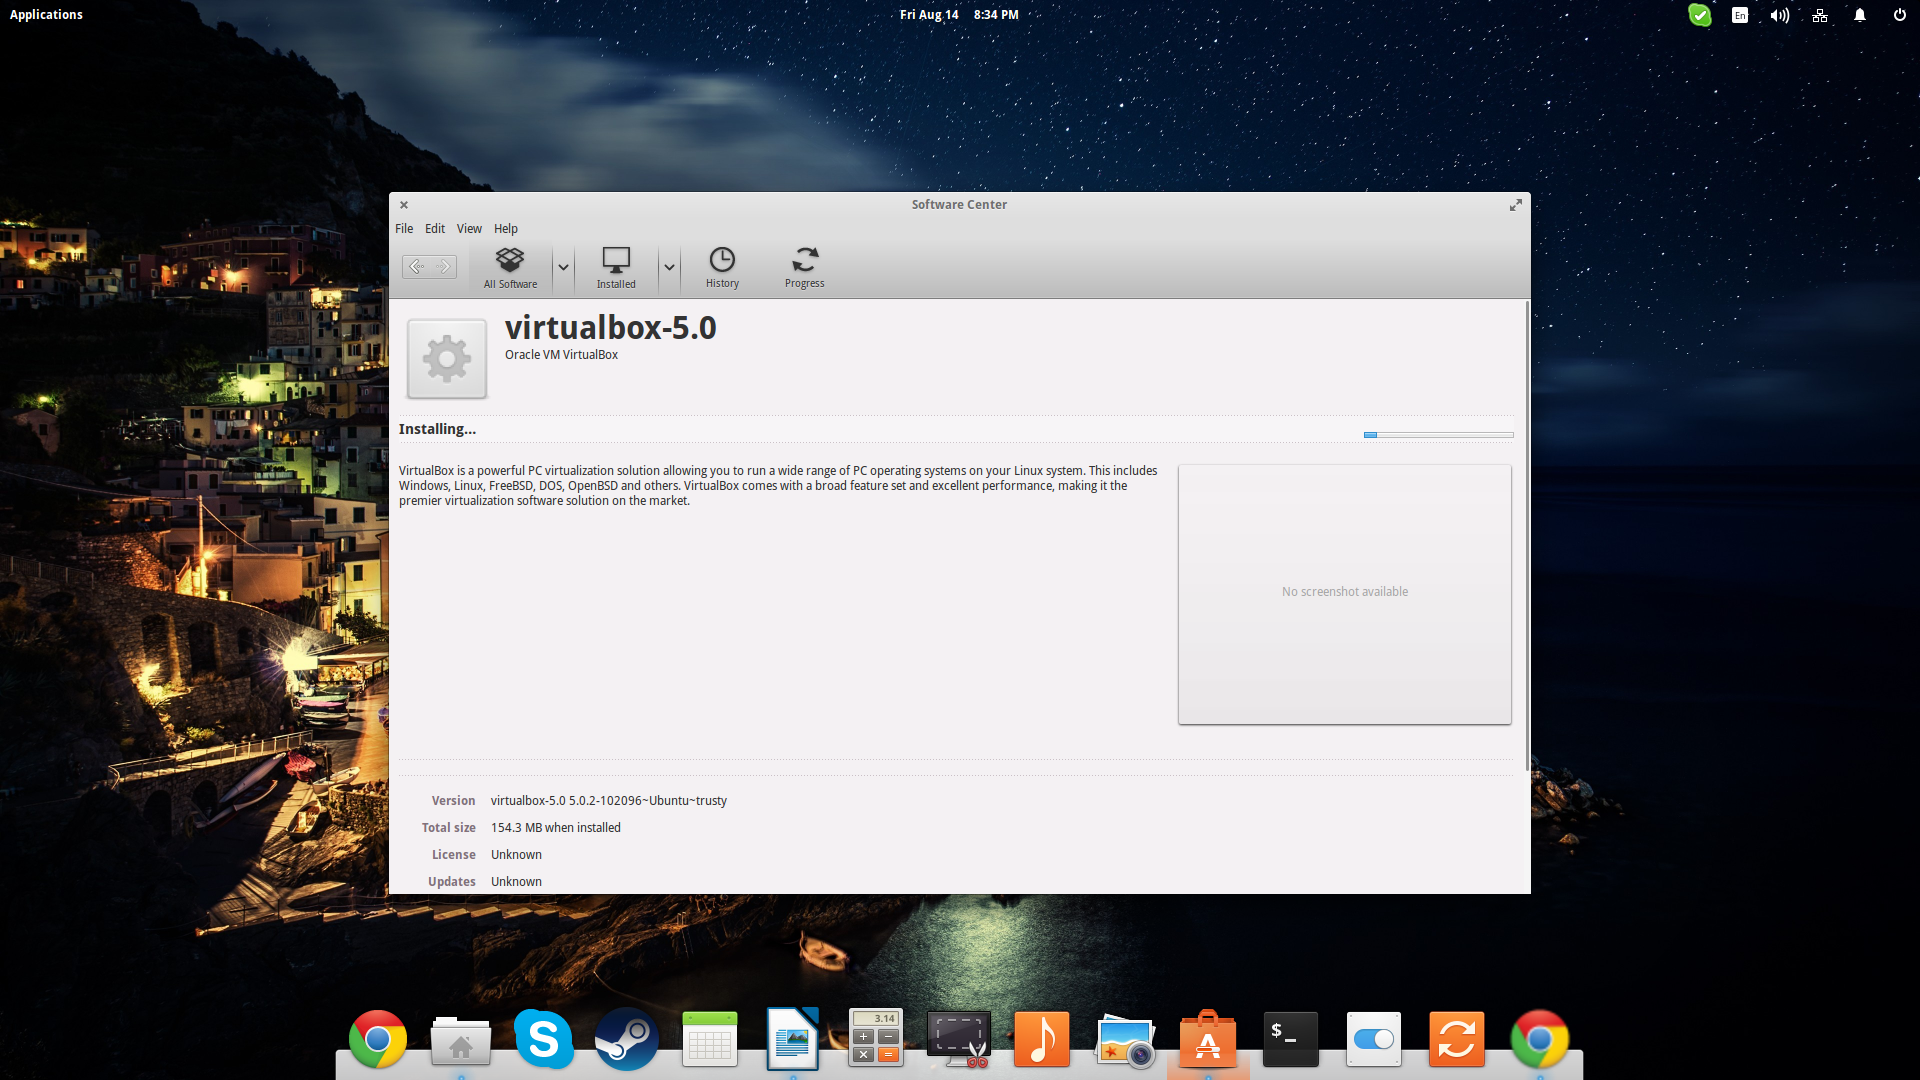This screenshot has width=1920, height=1080.
Task: Launch the last Chrome icon in dock
Action: tap(1540, 1040)
